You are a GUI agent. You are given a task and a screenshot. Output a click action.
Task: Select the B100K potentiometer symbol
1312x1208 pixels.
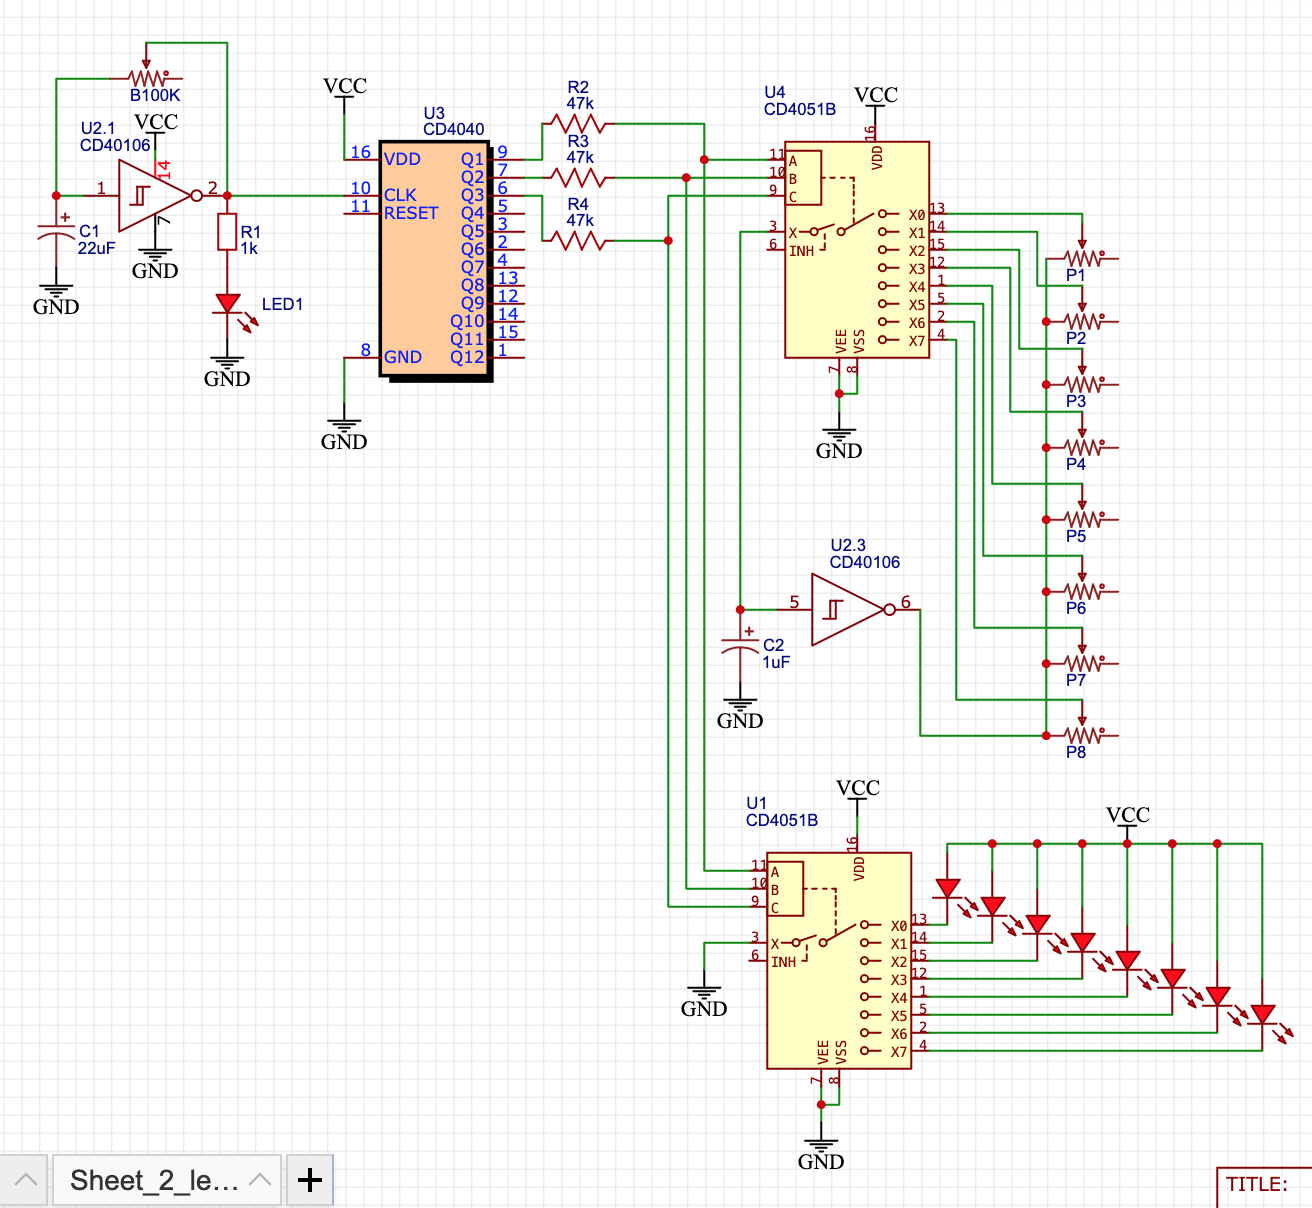pos(148,77)
